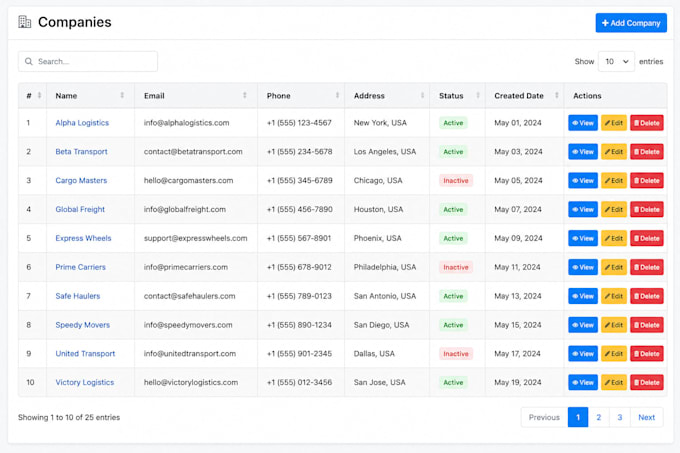Open the Show entries count dropdown

click(x=616, y=62)
